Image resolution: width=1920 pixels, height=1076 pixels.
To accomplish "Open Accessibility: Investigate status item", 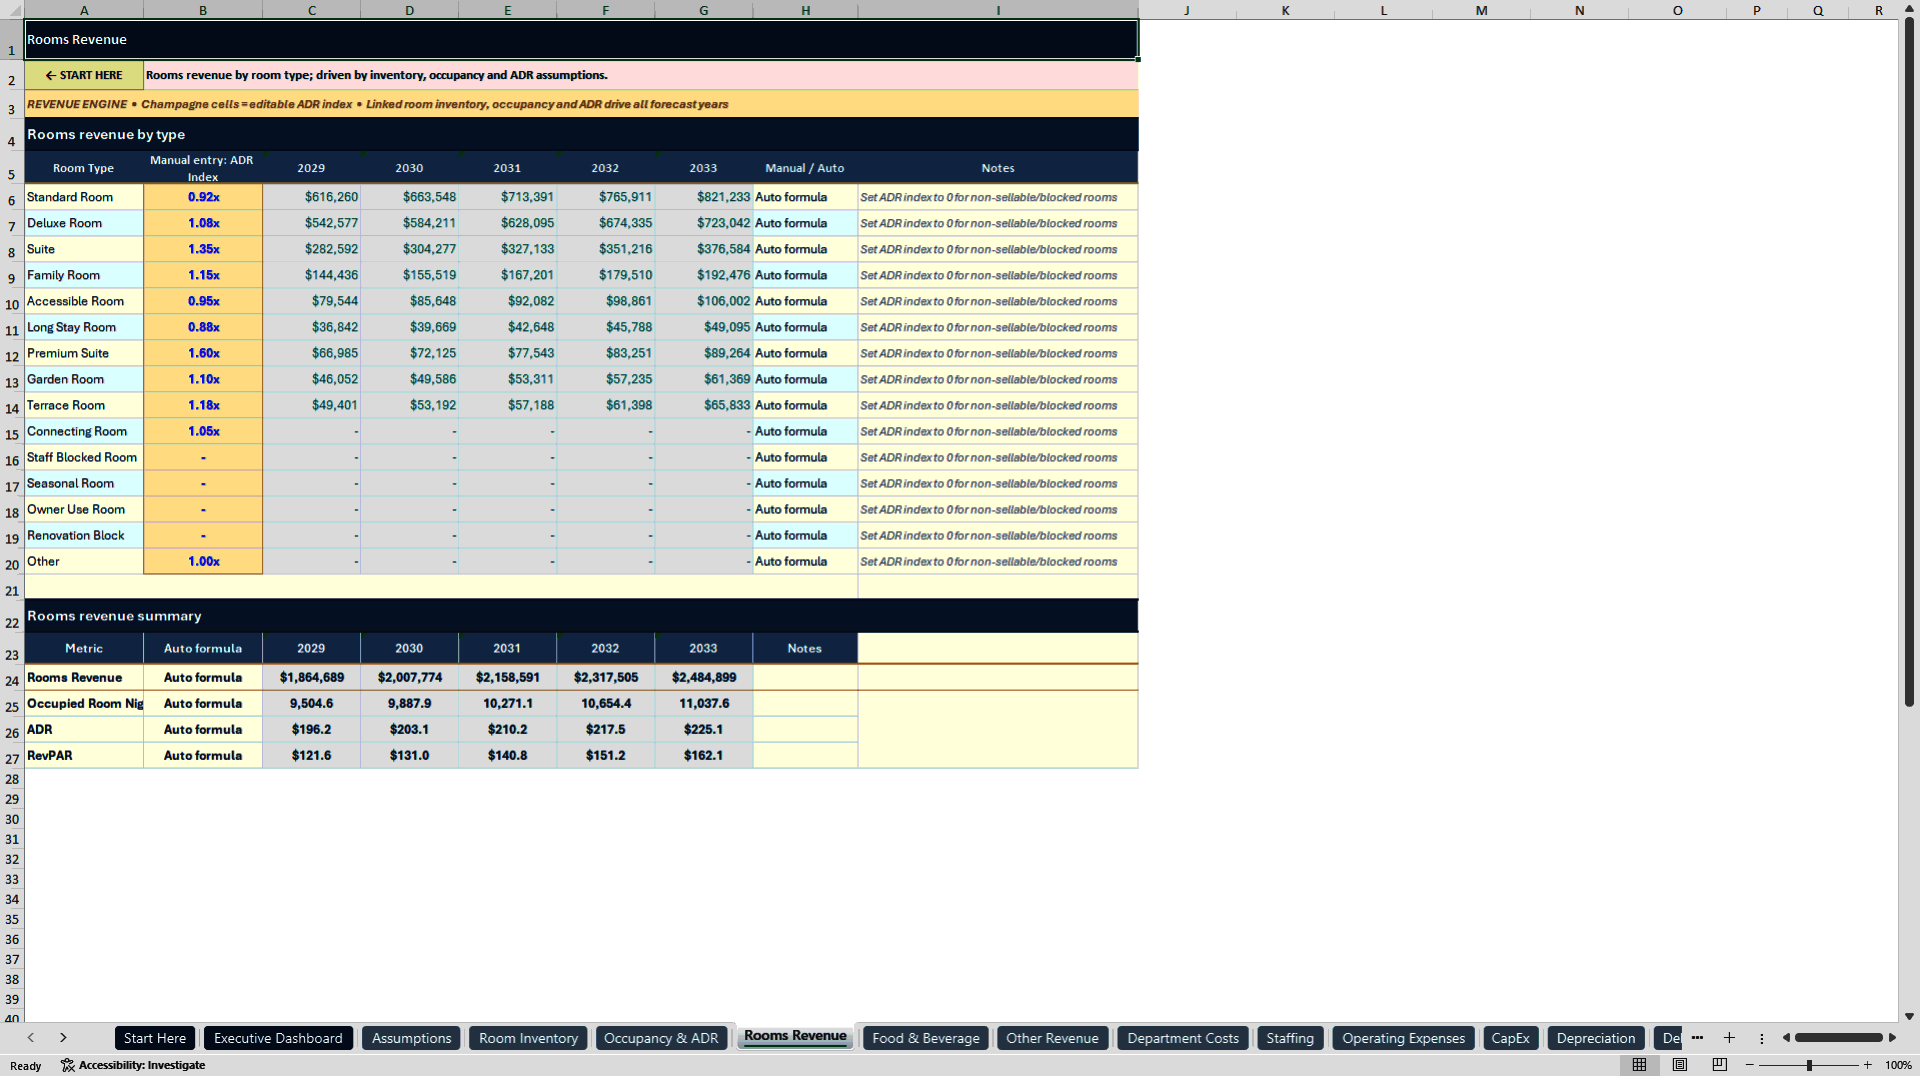I will click(133, 1065).
